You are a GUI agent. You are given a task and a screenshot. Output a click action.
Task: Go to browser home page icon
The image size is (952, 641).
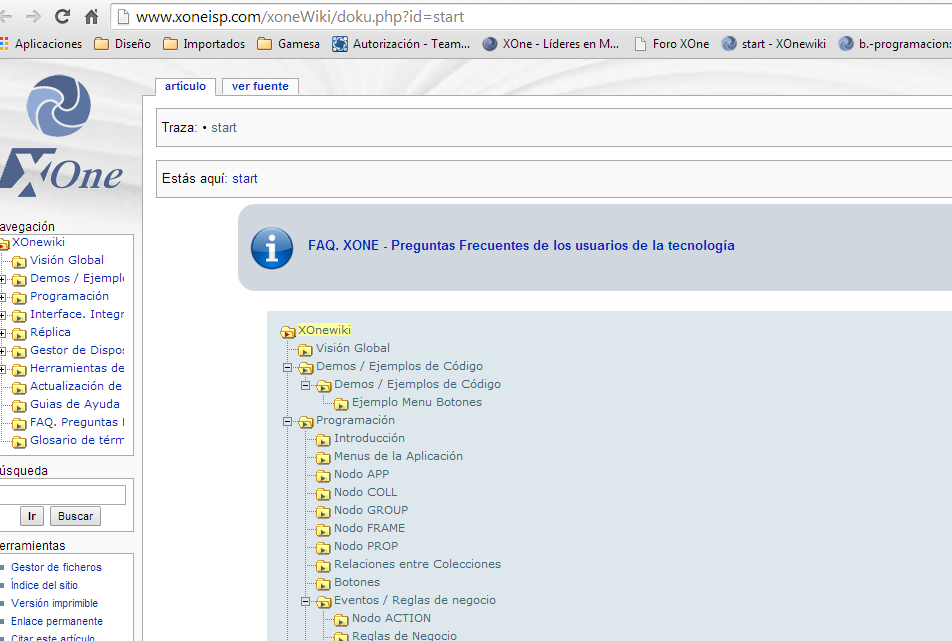[91, 16]
